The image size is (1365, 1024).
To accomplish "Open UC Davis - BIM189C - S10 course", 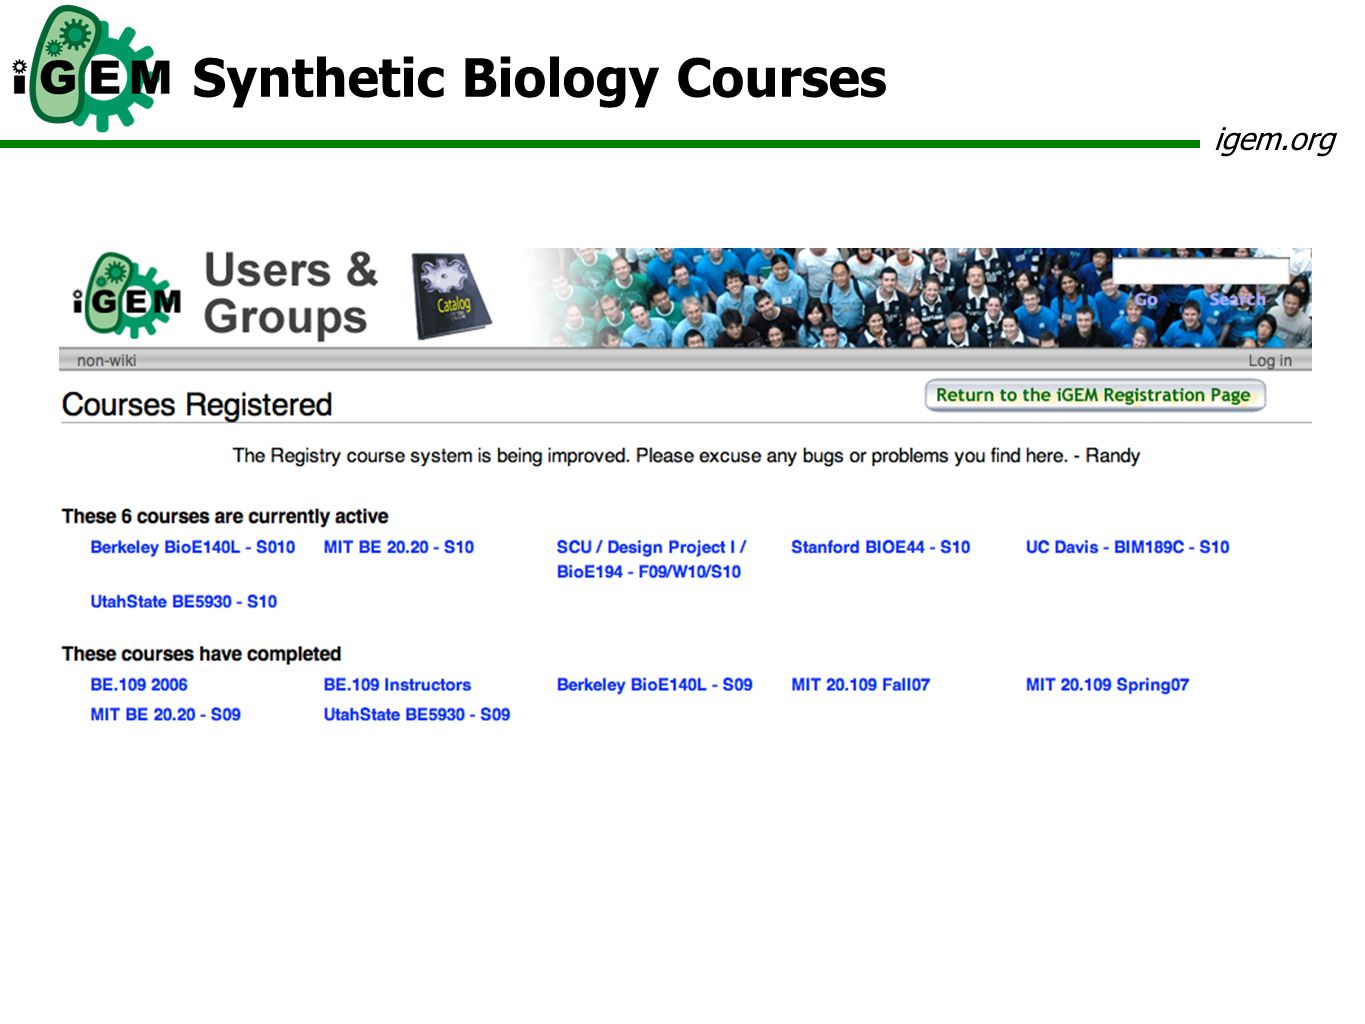I will coord(1127,547).
